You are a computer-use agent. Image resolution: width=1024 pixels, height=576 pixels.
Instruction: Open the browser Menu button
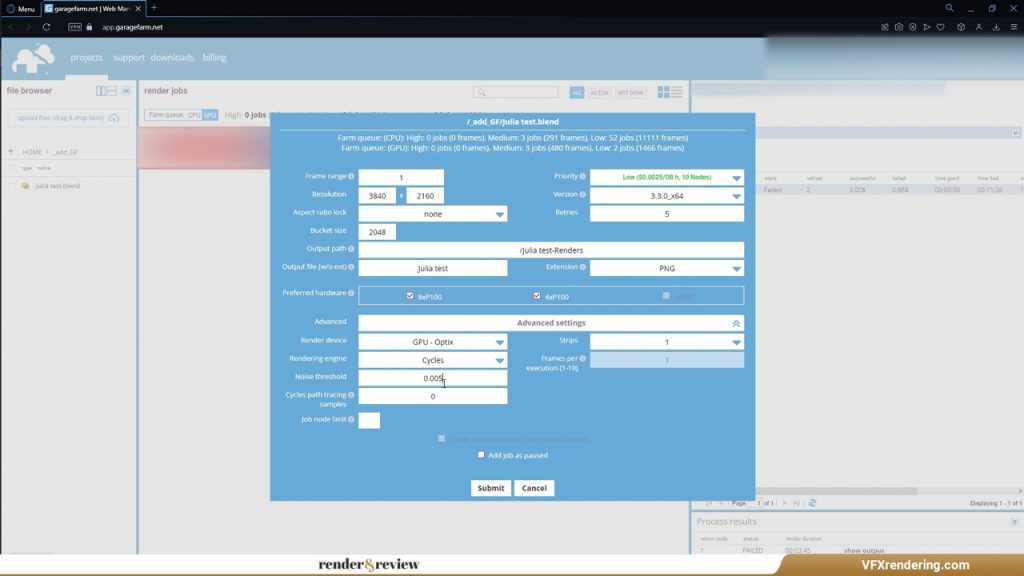click(x=20, y=8)
